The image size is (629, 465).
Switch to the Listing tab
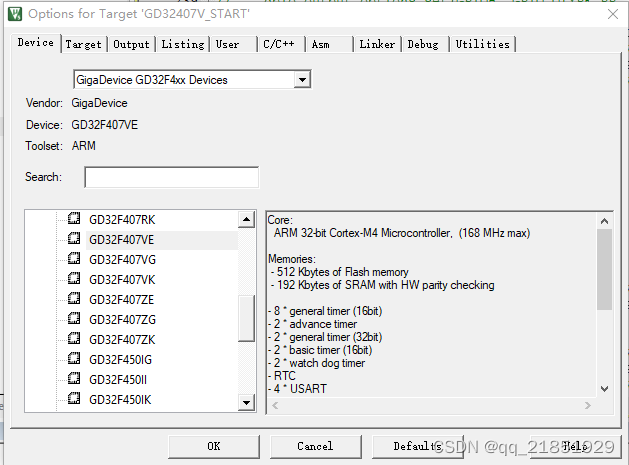(183, 44)
